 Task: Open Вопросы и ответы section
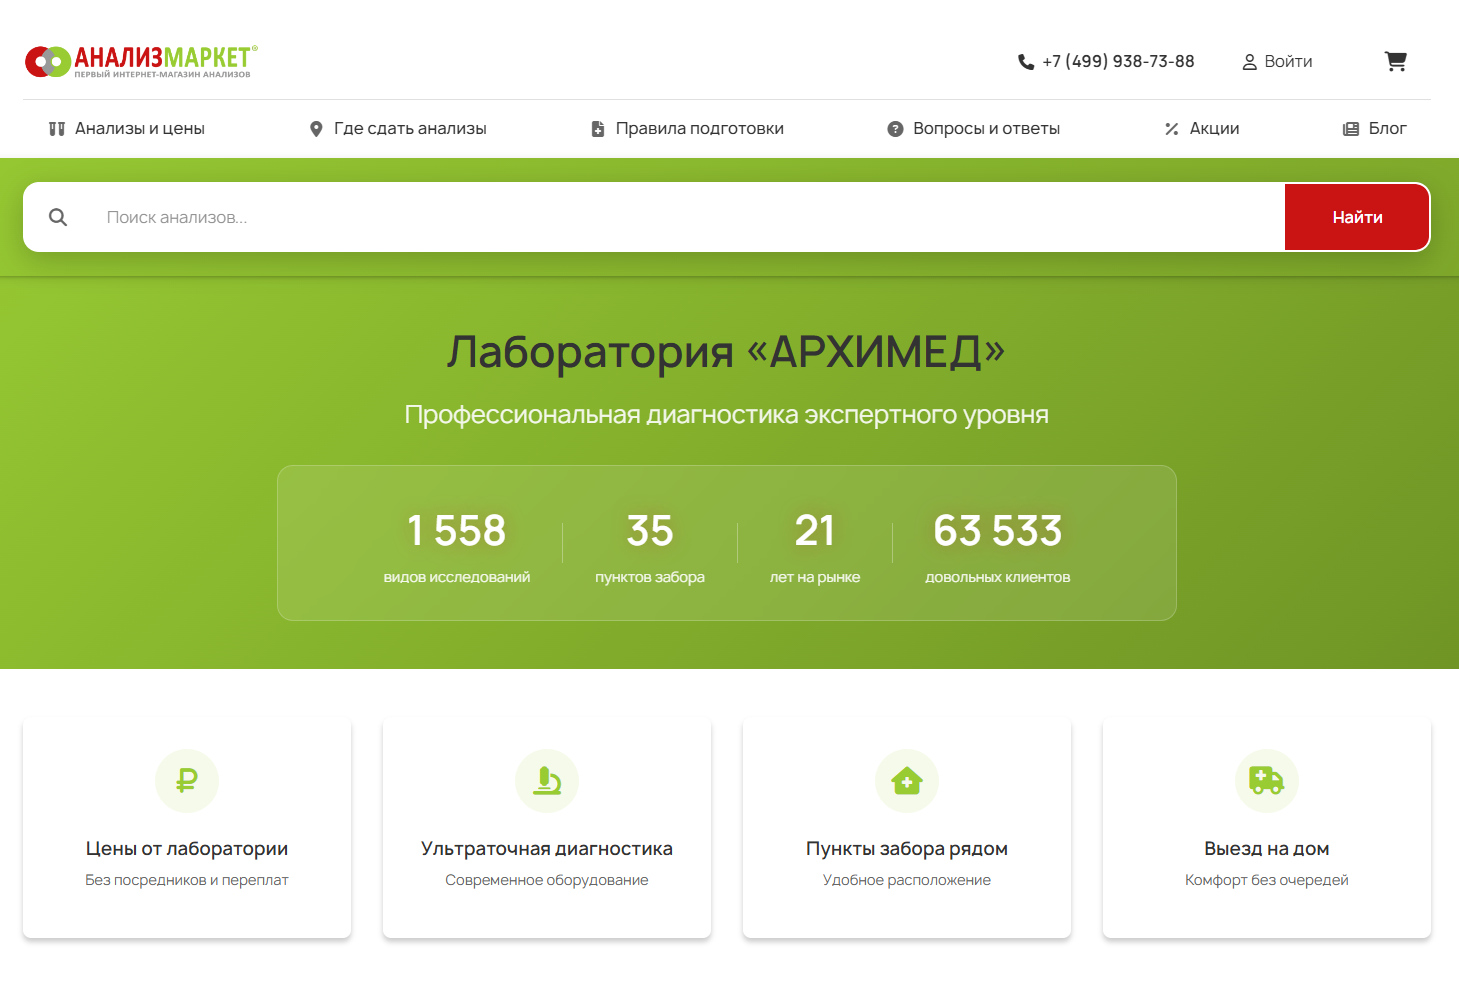point(974,129)
